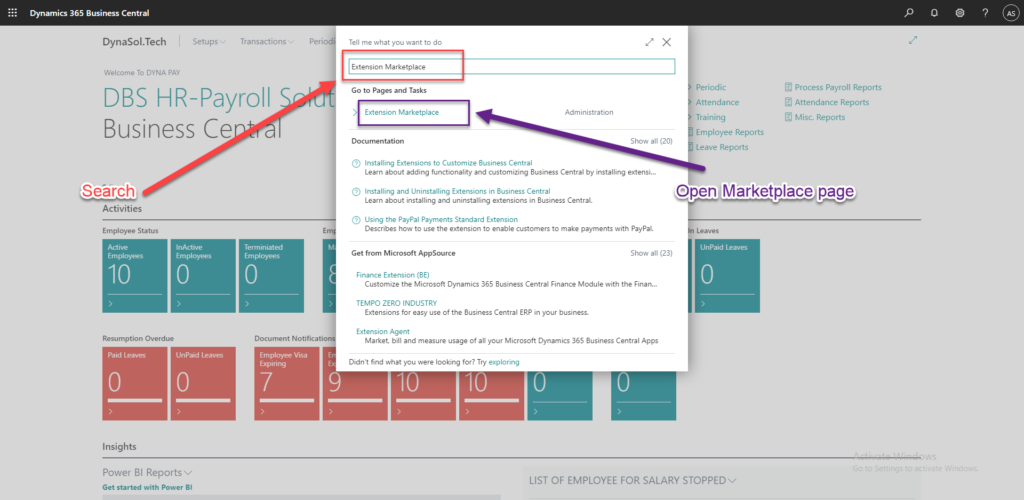Expand the Transactions menu
Image resolution: width=1024 pixels, height=500 pixels.
point(267,41)
